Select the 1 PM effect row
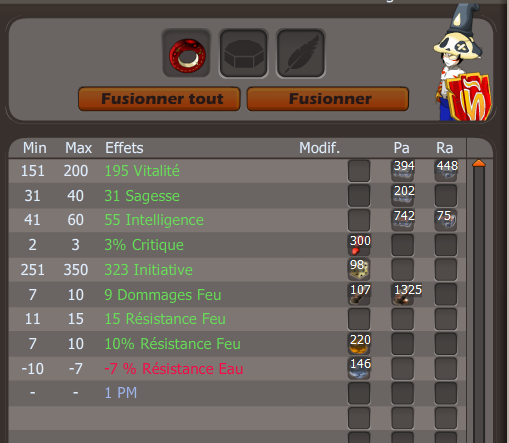This screenshot has height=443, width=509. 237,393
